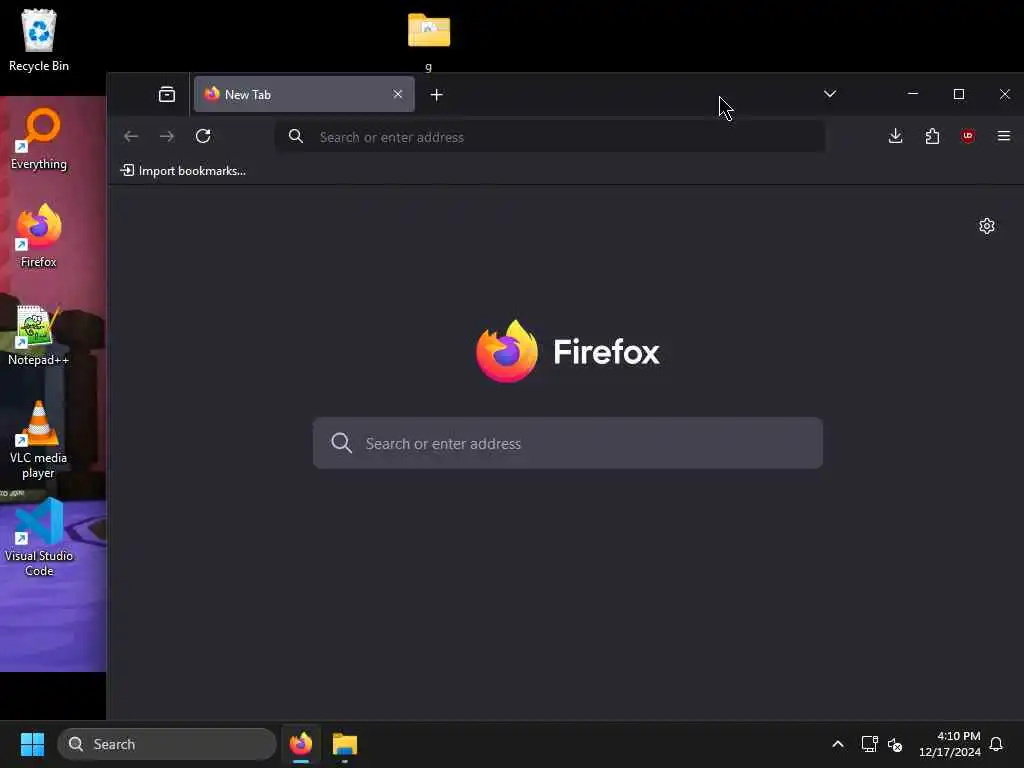Expand the list all tabs chevron
The height and width of the screenshot is (768, 1024).
click(x=829, y=94)
